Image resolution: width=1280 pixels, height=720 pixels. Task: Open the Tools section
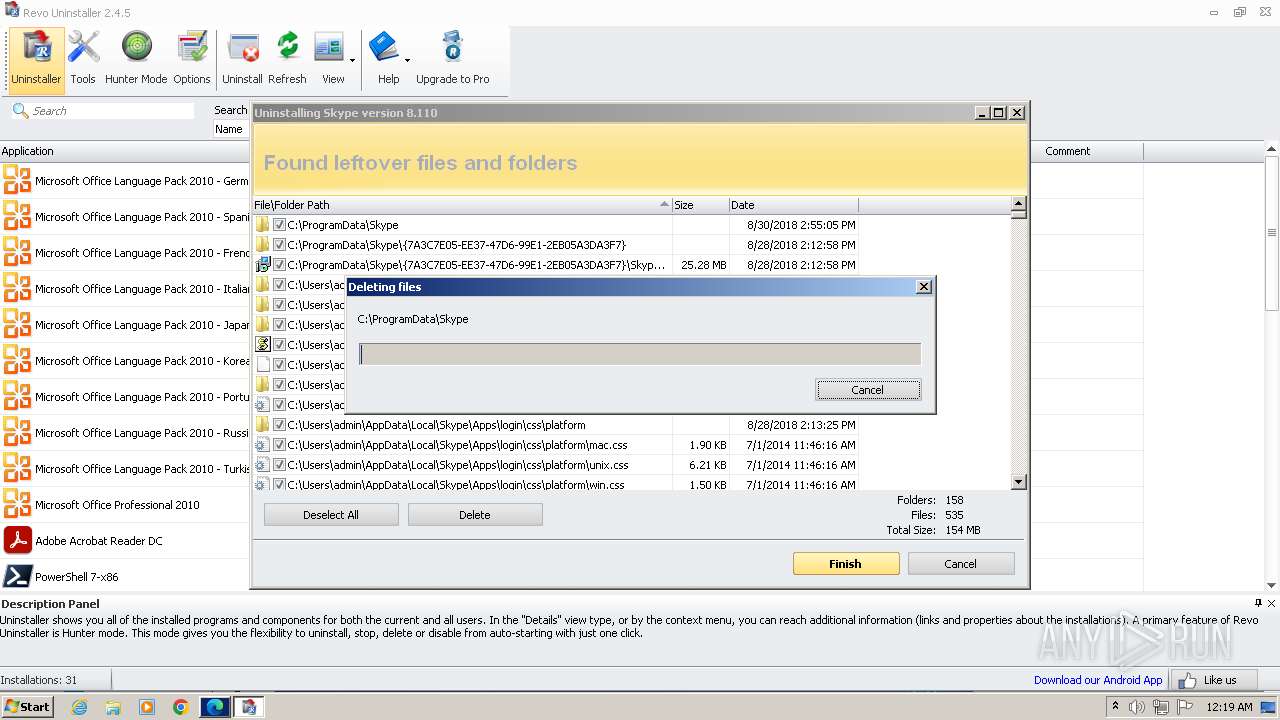(x=83, y=58)
